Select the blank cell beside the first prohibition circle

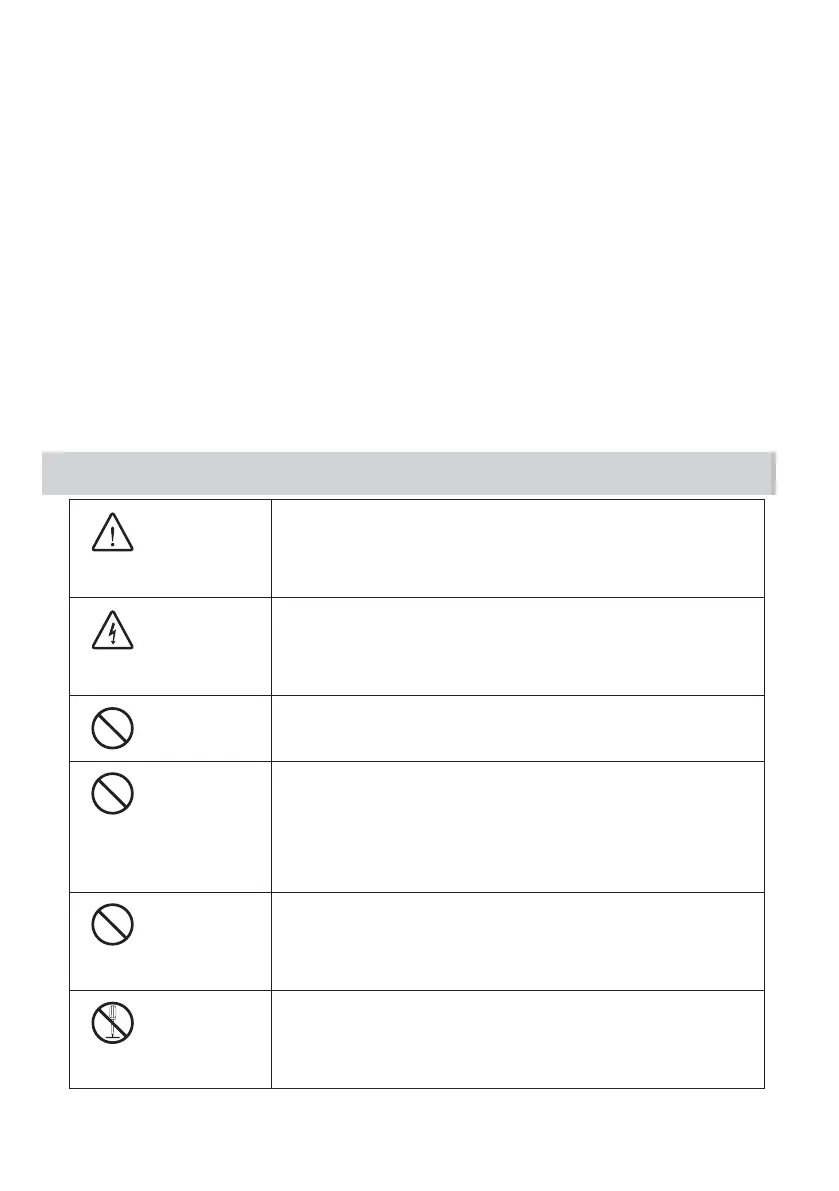[x=516, y=729]
